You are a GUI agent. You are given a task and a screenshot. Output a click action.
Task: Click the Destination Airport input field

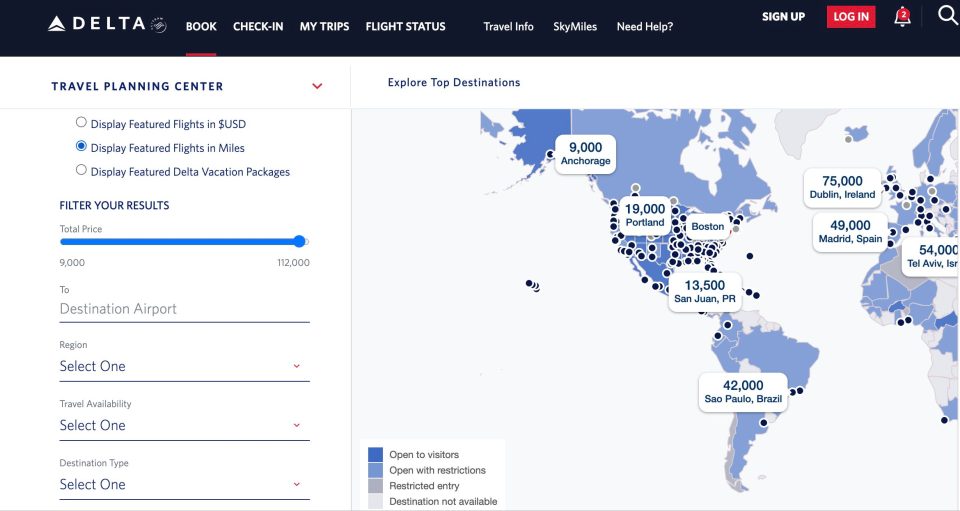click(x=184, y=309)
